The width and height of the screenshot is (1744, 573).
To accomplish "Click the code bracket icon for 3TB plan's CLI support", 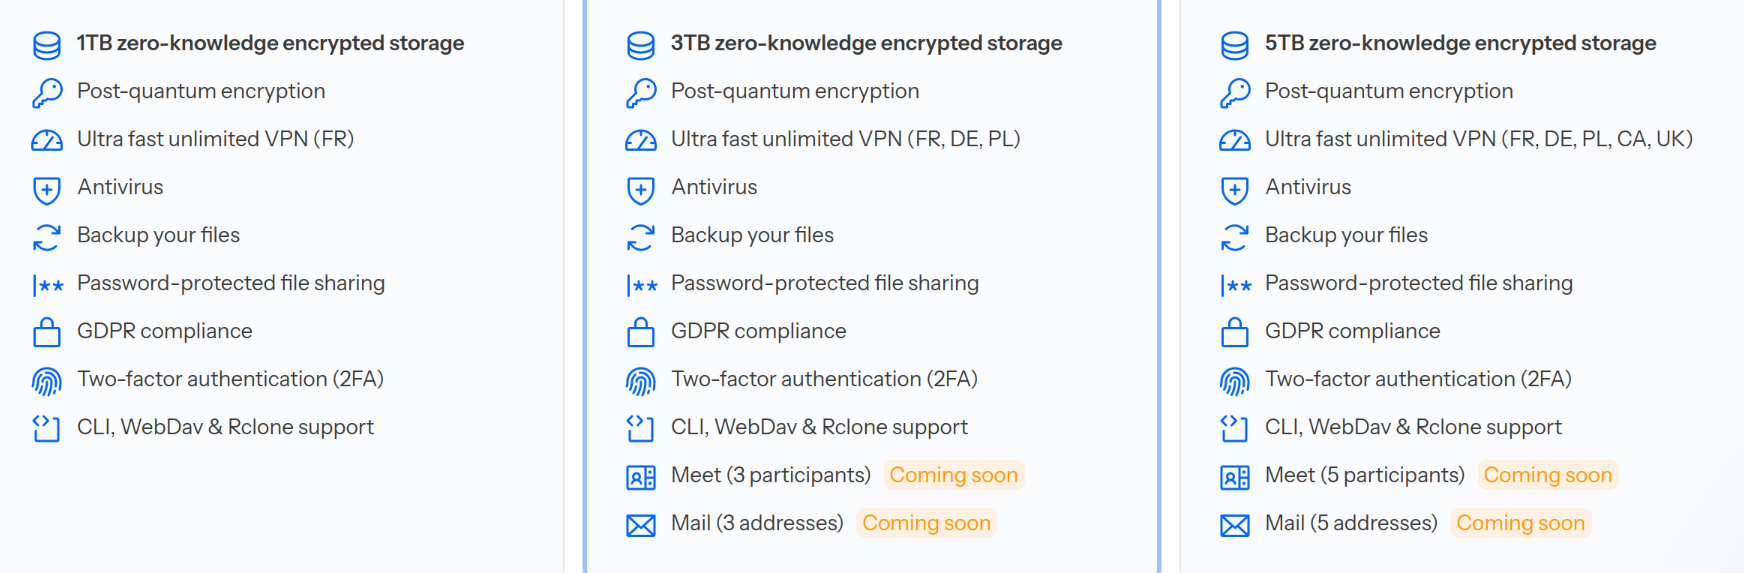I will [641, 428].
